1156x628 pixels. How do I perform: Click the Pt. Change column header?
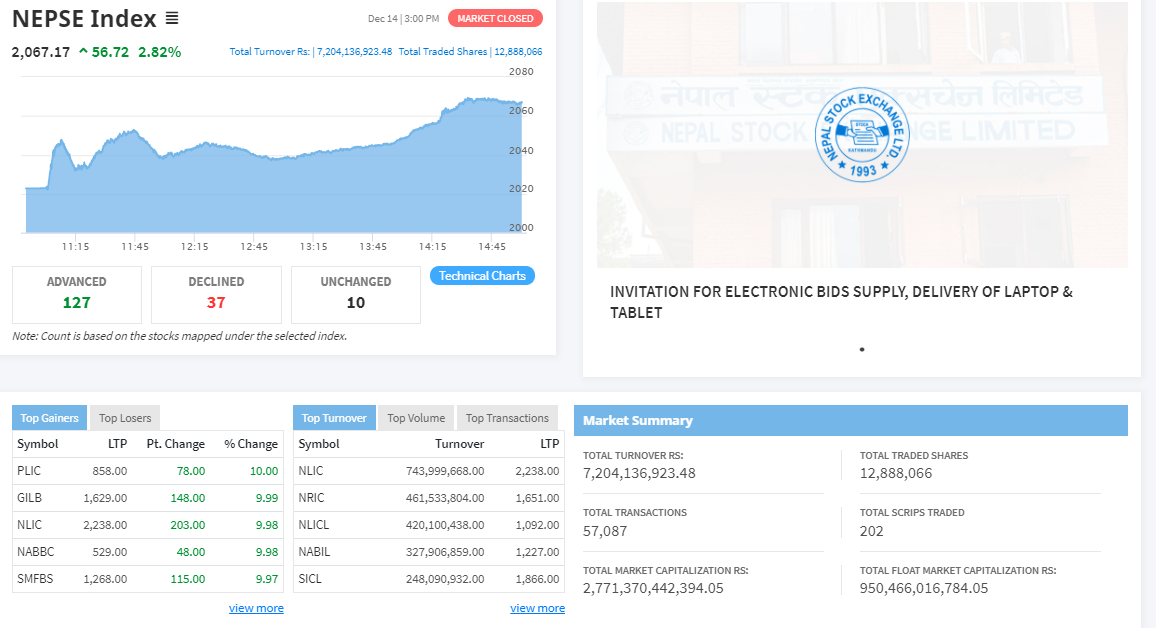pyautogui.click(x=175, y=444)
